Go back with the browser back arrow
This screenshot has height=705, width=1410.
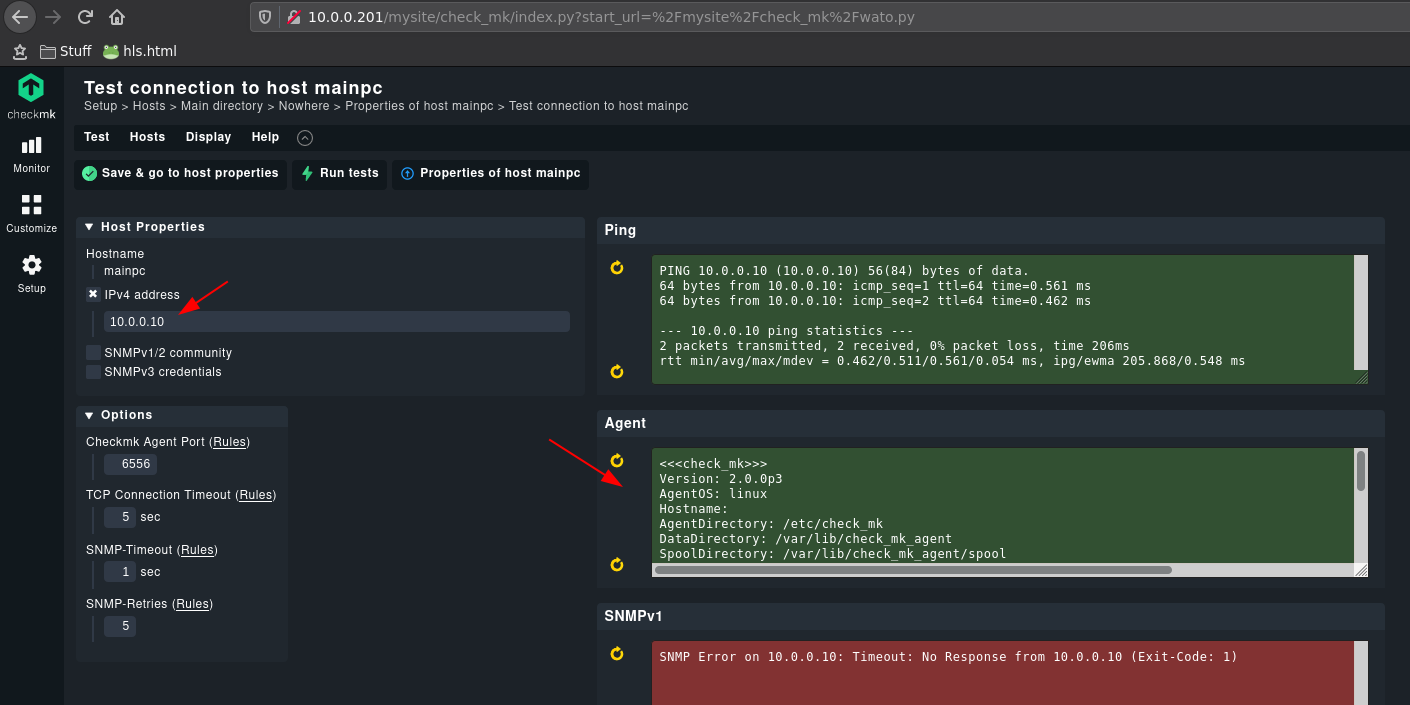20,17
